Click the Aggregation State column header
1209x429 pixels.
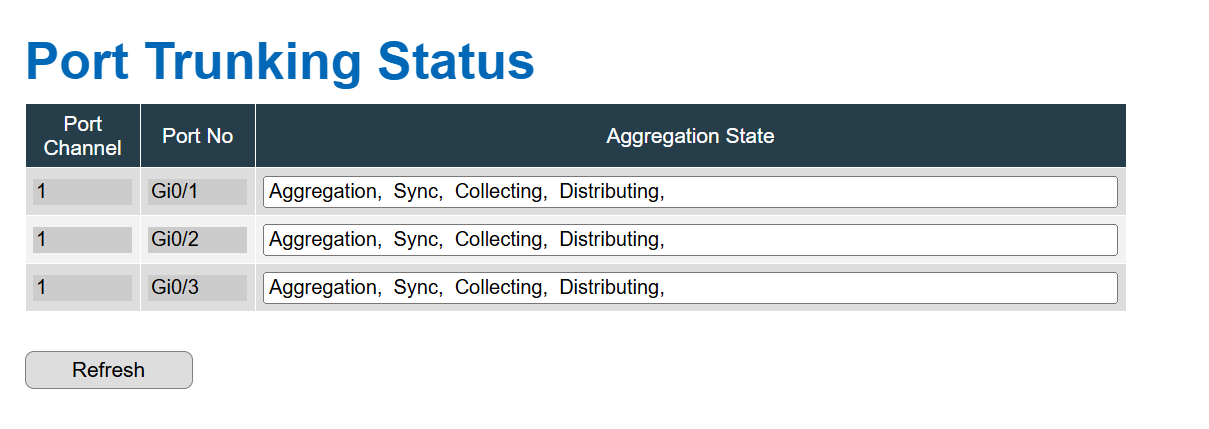coord(691,136)
